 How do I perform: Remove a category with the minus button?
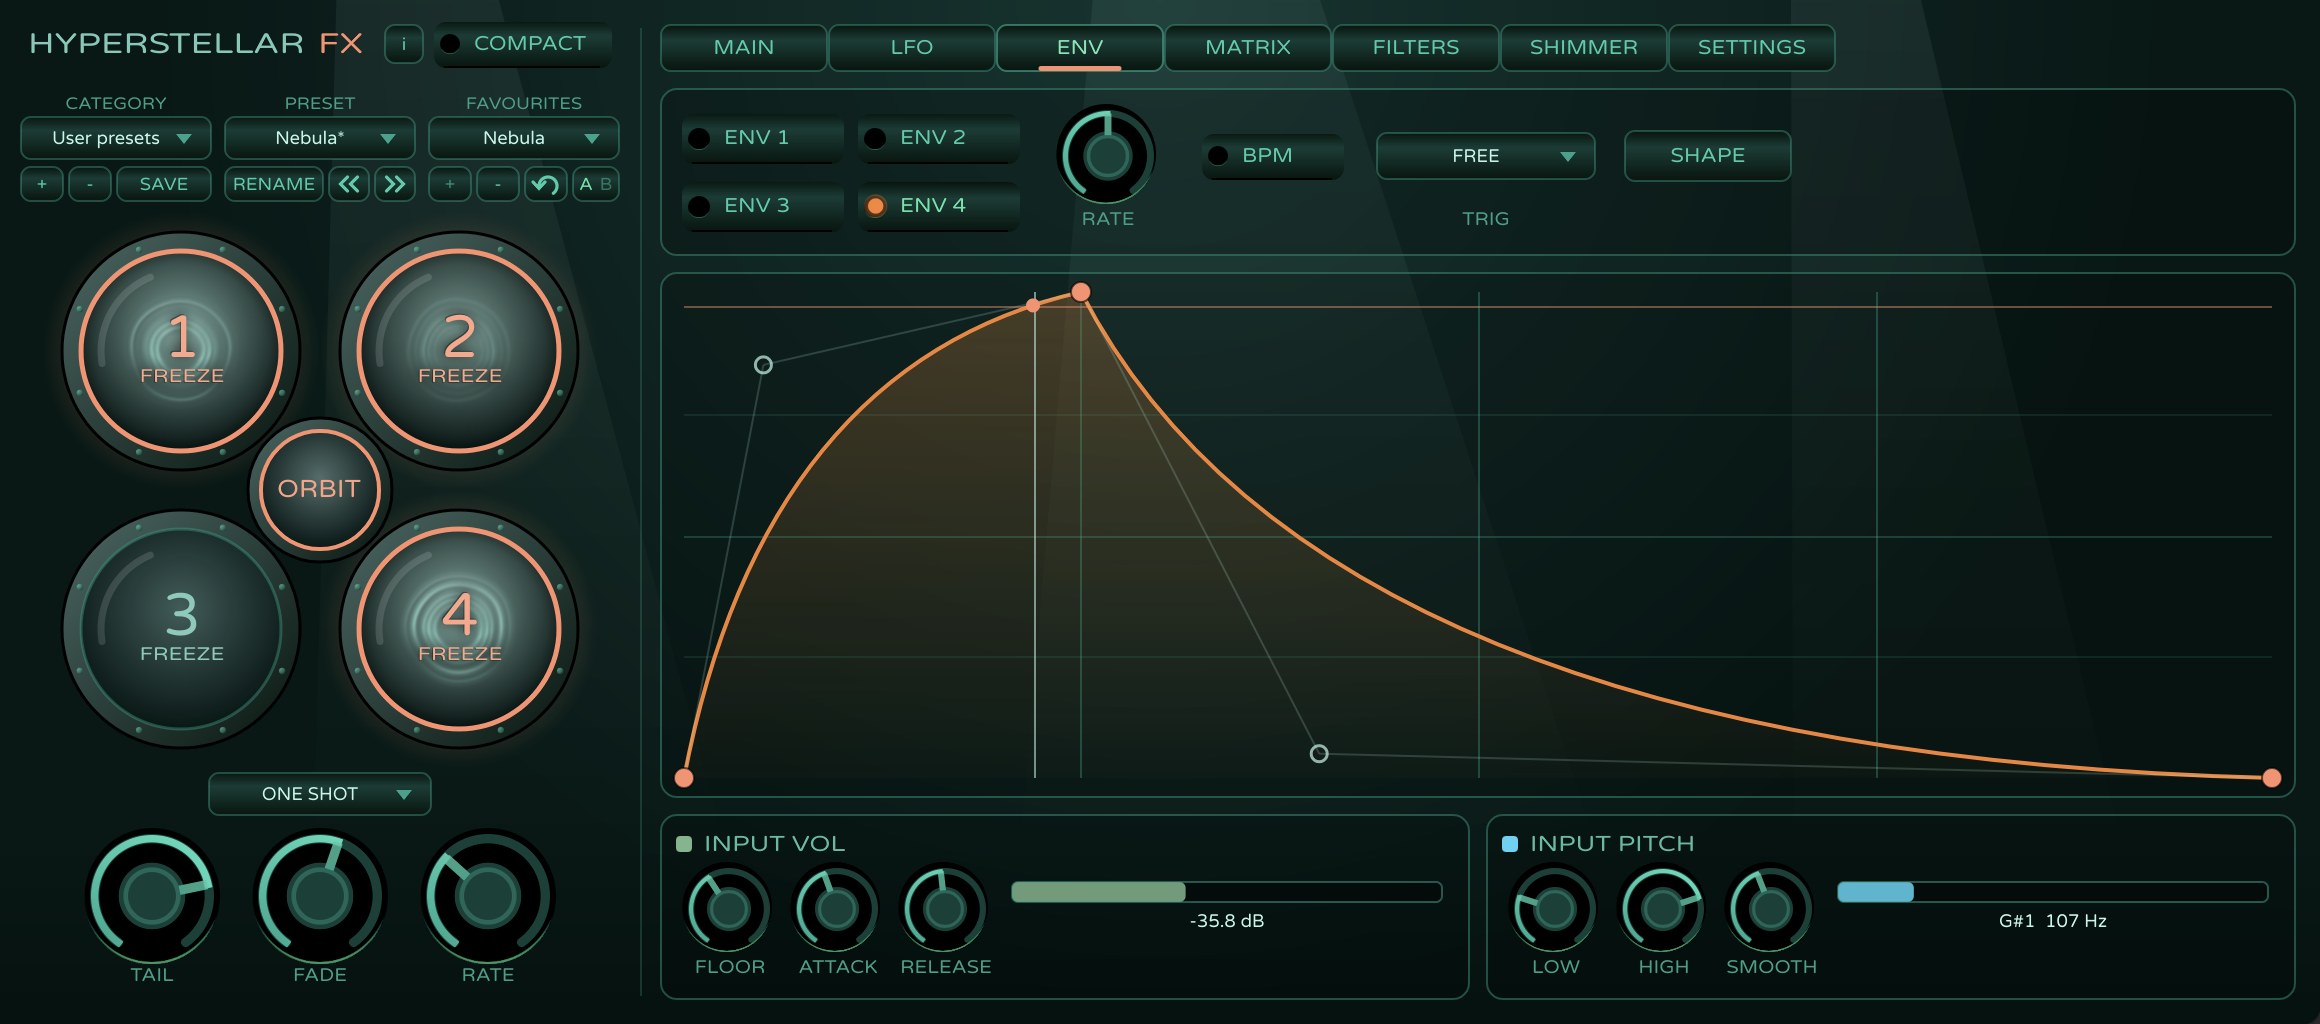click(90, 184)
